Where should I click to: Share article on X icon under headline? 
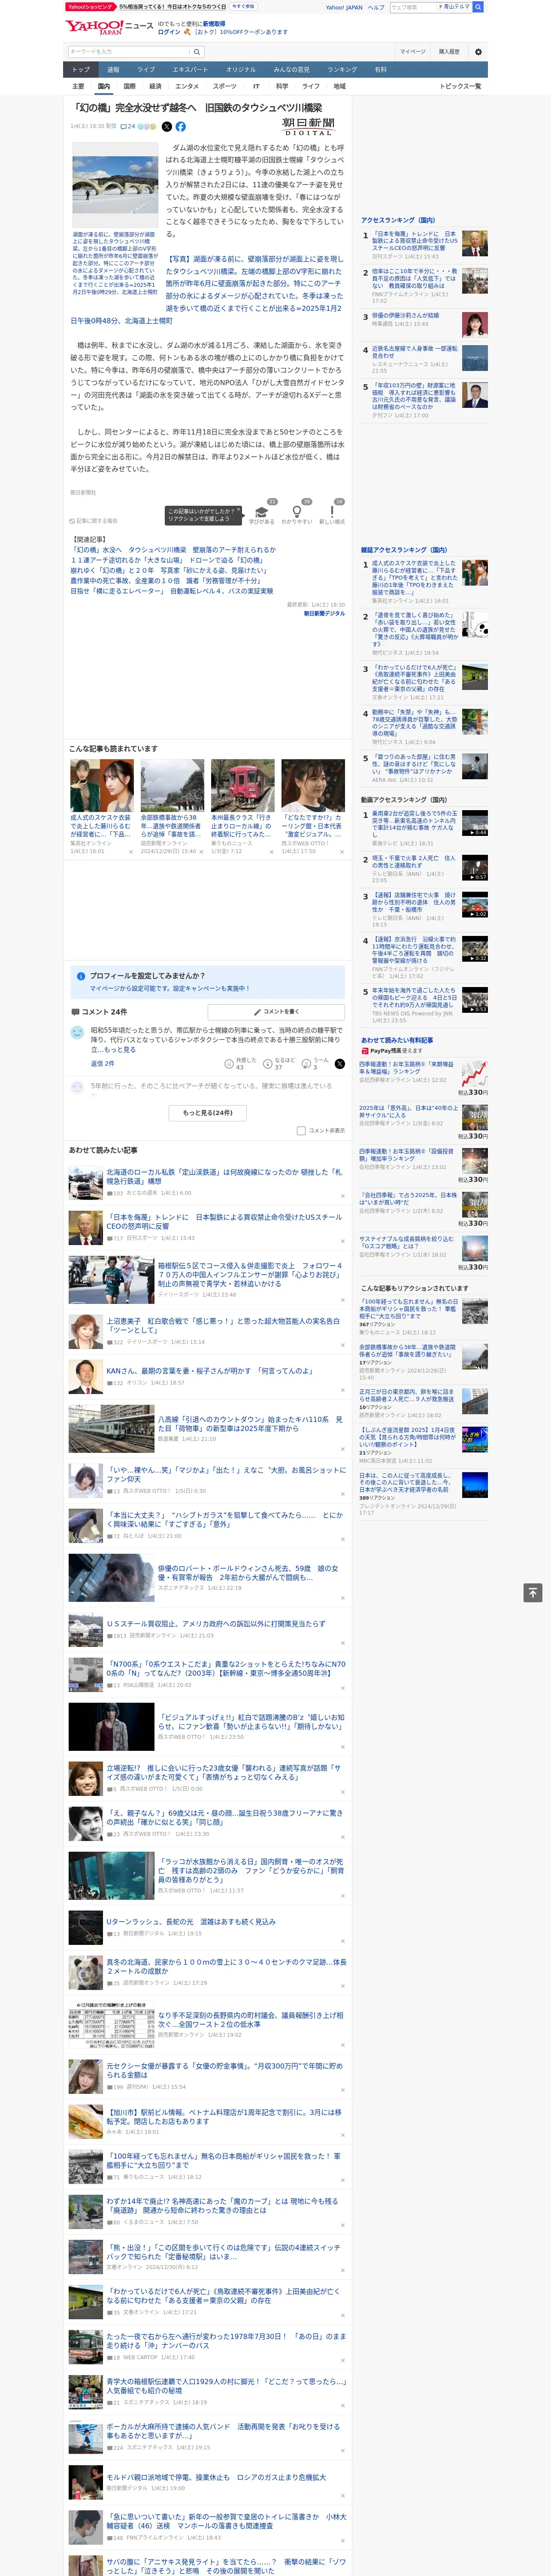[x=167, y=127]
